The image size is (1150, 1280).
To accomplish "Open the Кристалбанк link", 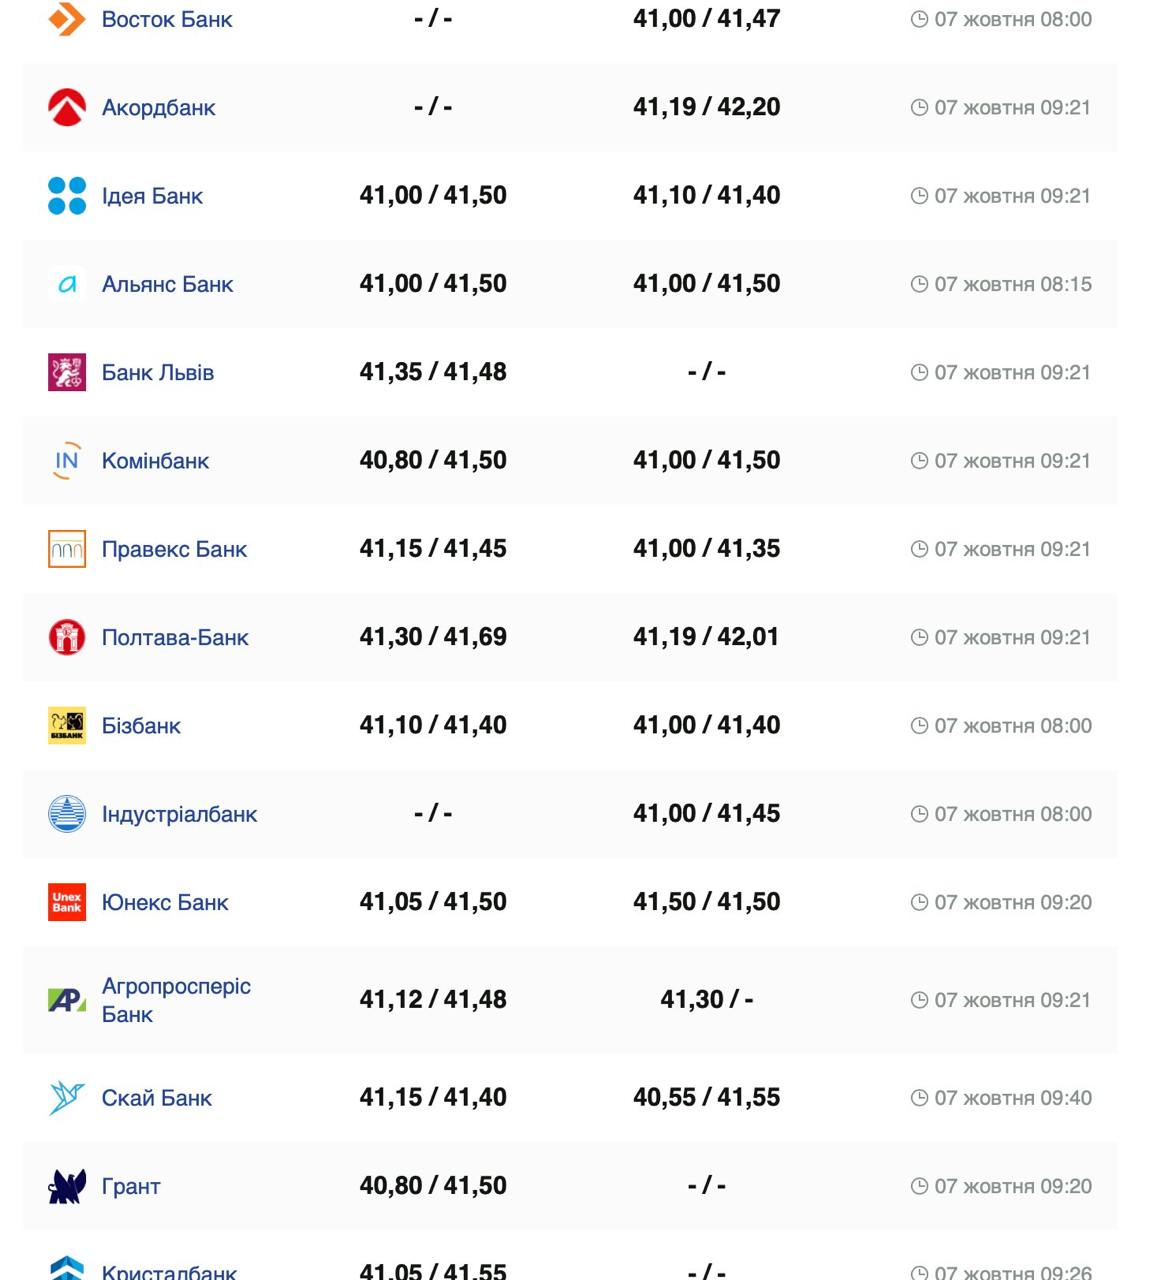I will (169, 1272).
